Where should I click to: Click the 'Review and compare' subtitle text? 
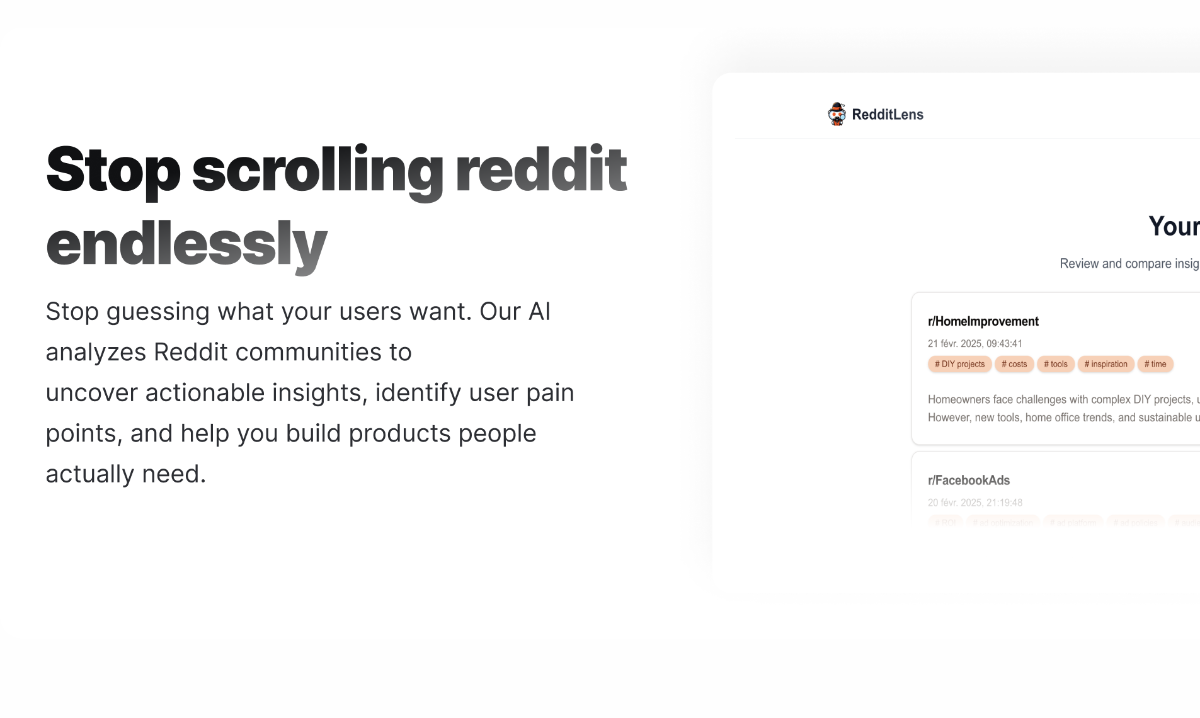[1130, 264]
